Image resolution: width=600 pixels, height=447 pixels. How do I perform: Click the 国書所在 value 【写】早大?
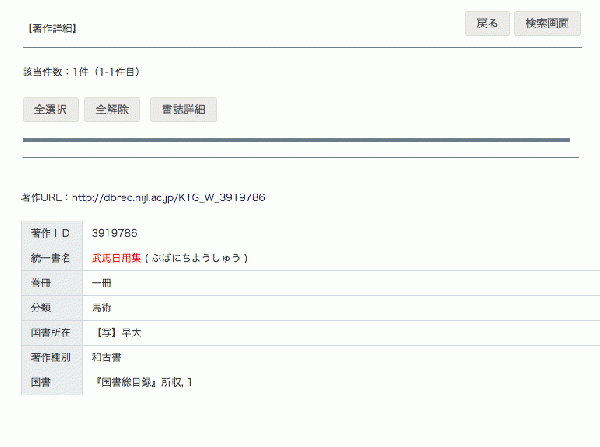coord(118,333)
